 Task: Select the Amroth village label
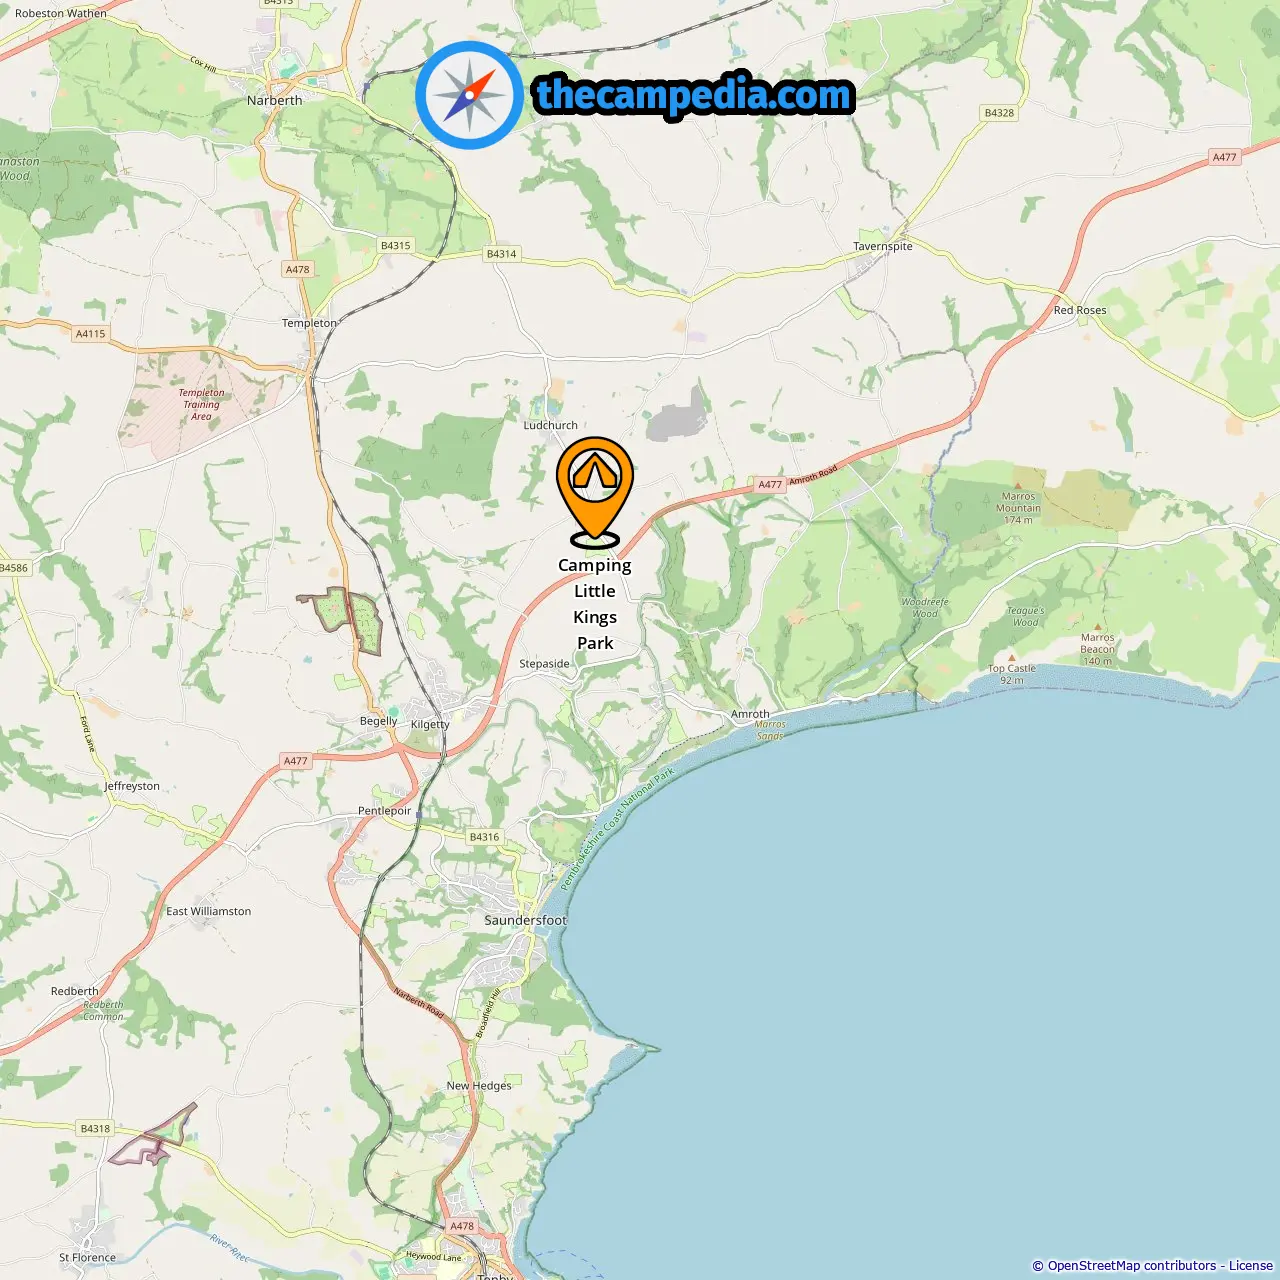pos(750,714)
